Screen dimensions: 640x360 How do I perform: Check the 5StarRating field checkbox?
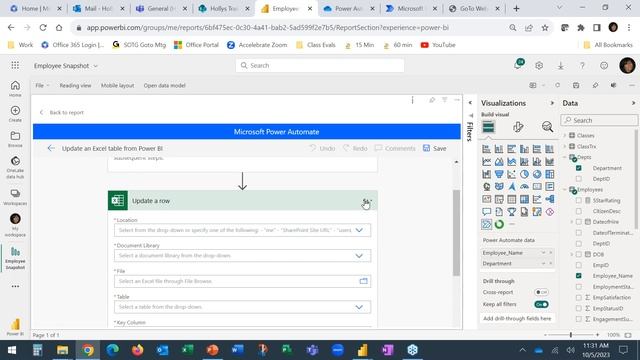click(x=578, y=200)
